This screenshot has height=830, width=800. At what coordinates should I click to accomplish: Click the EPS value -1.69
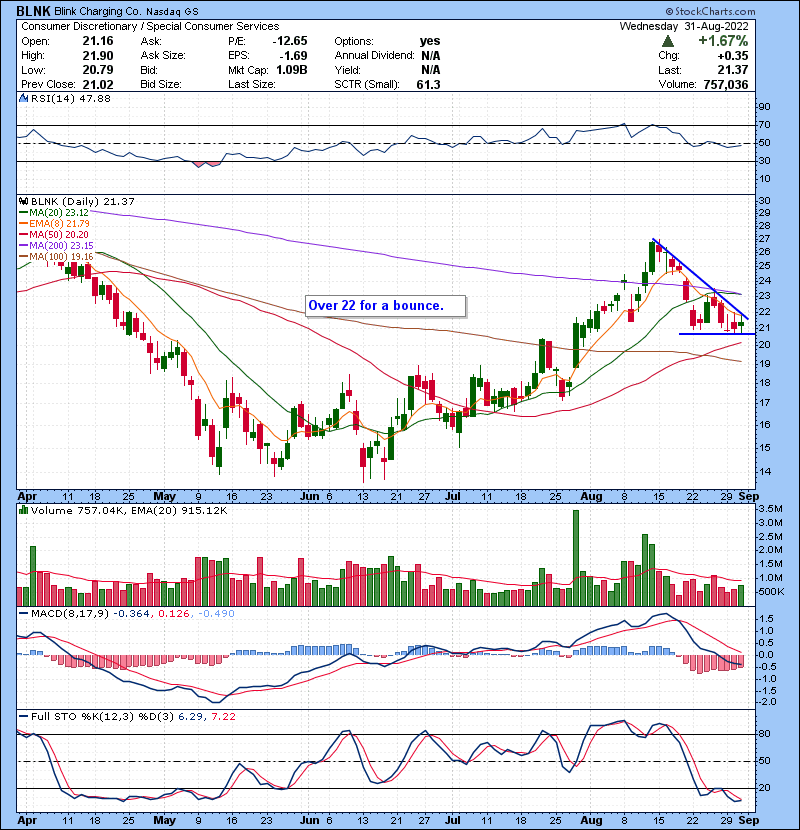tap(292, 56)
